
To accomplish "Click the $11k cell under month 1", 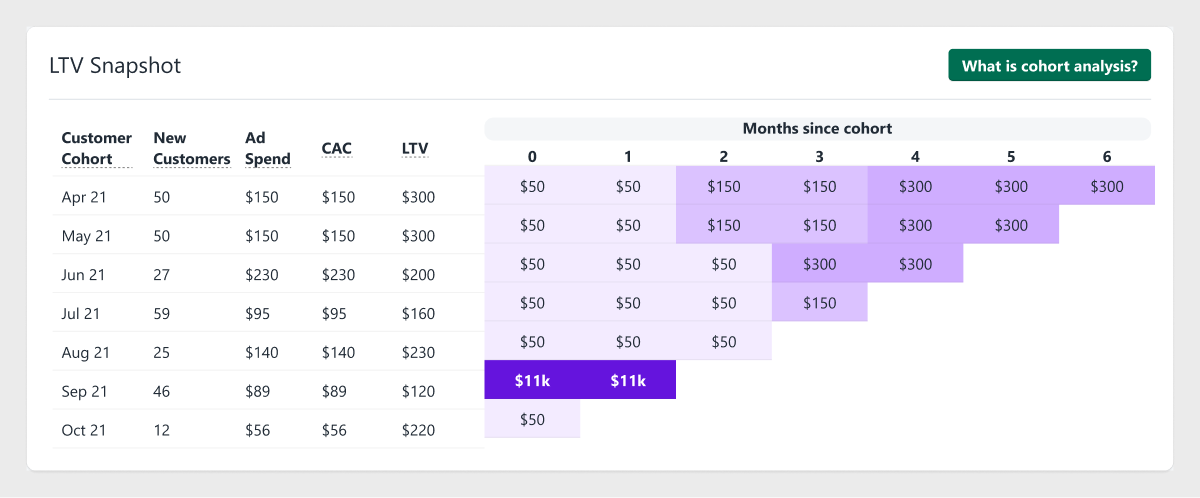I will point(628,380).
